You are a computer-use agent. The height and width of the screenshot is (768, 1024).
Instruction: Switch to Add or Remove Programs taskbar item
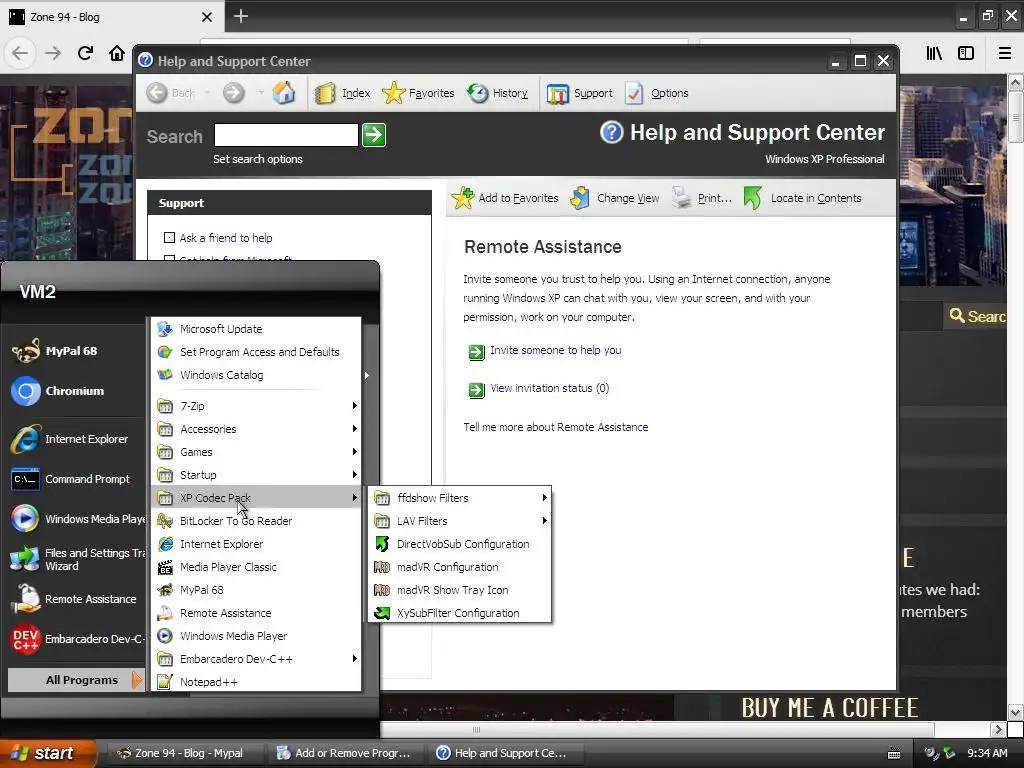click(345, 753)
